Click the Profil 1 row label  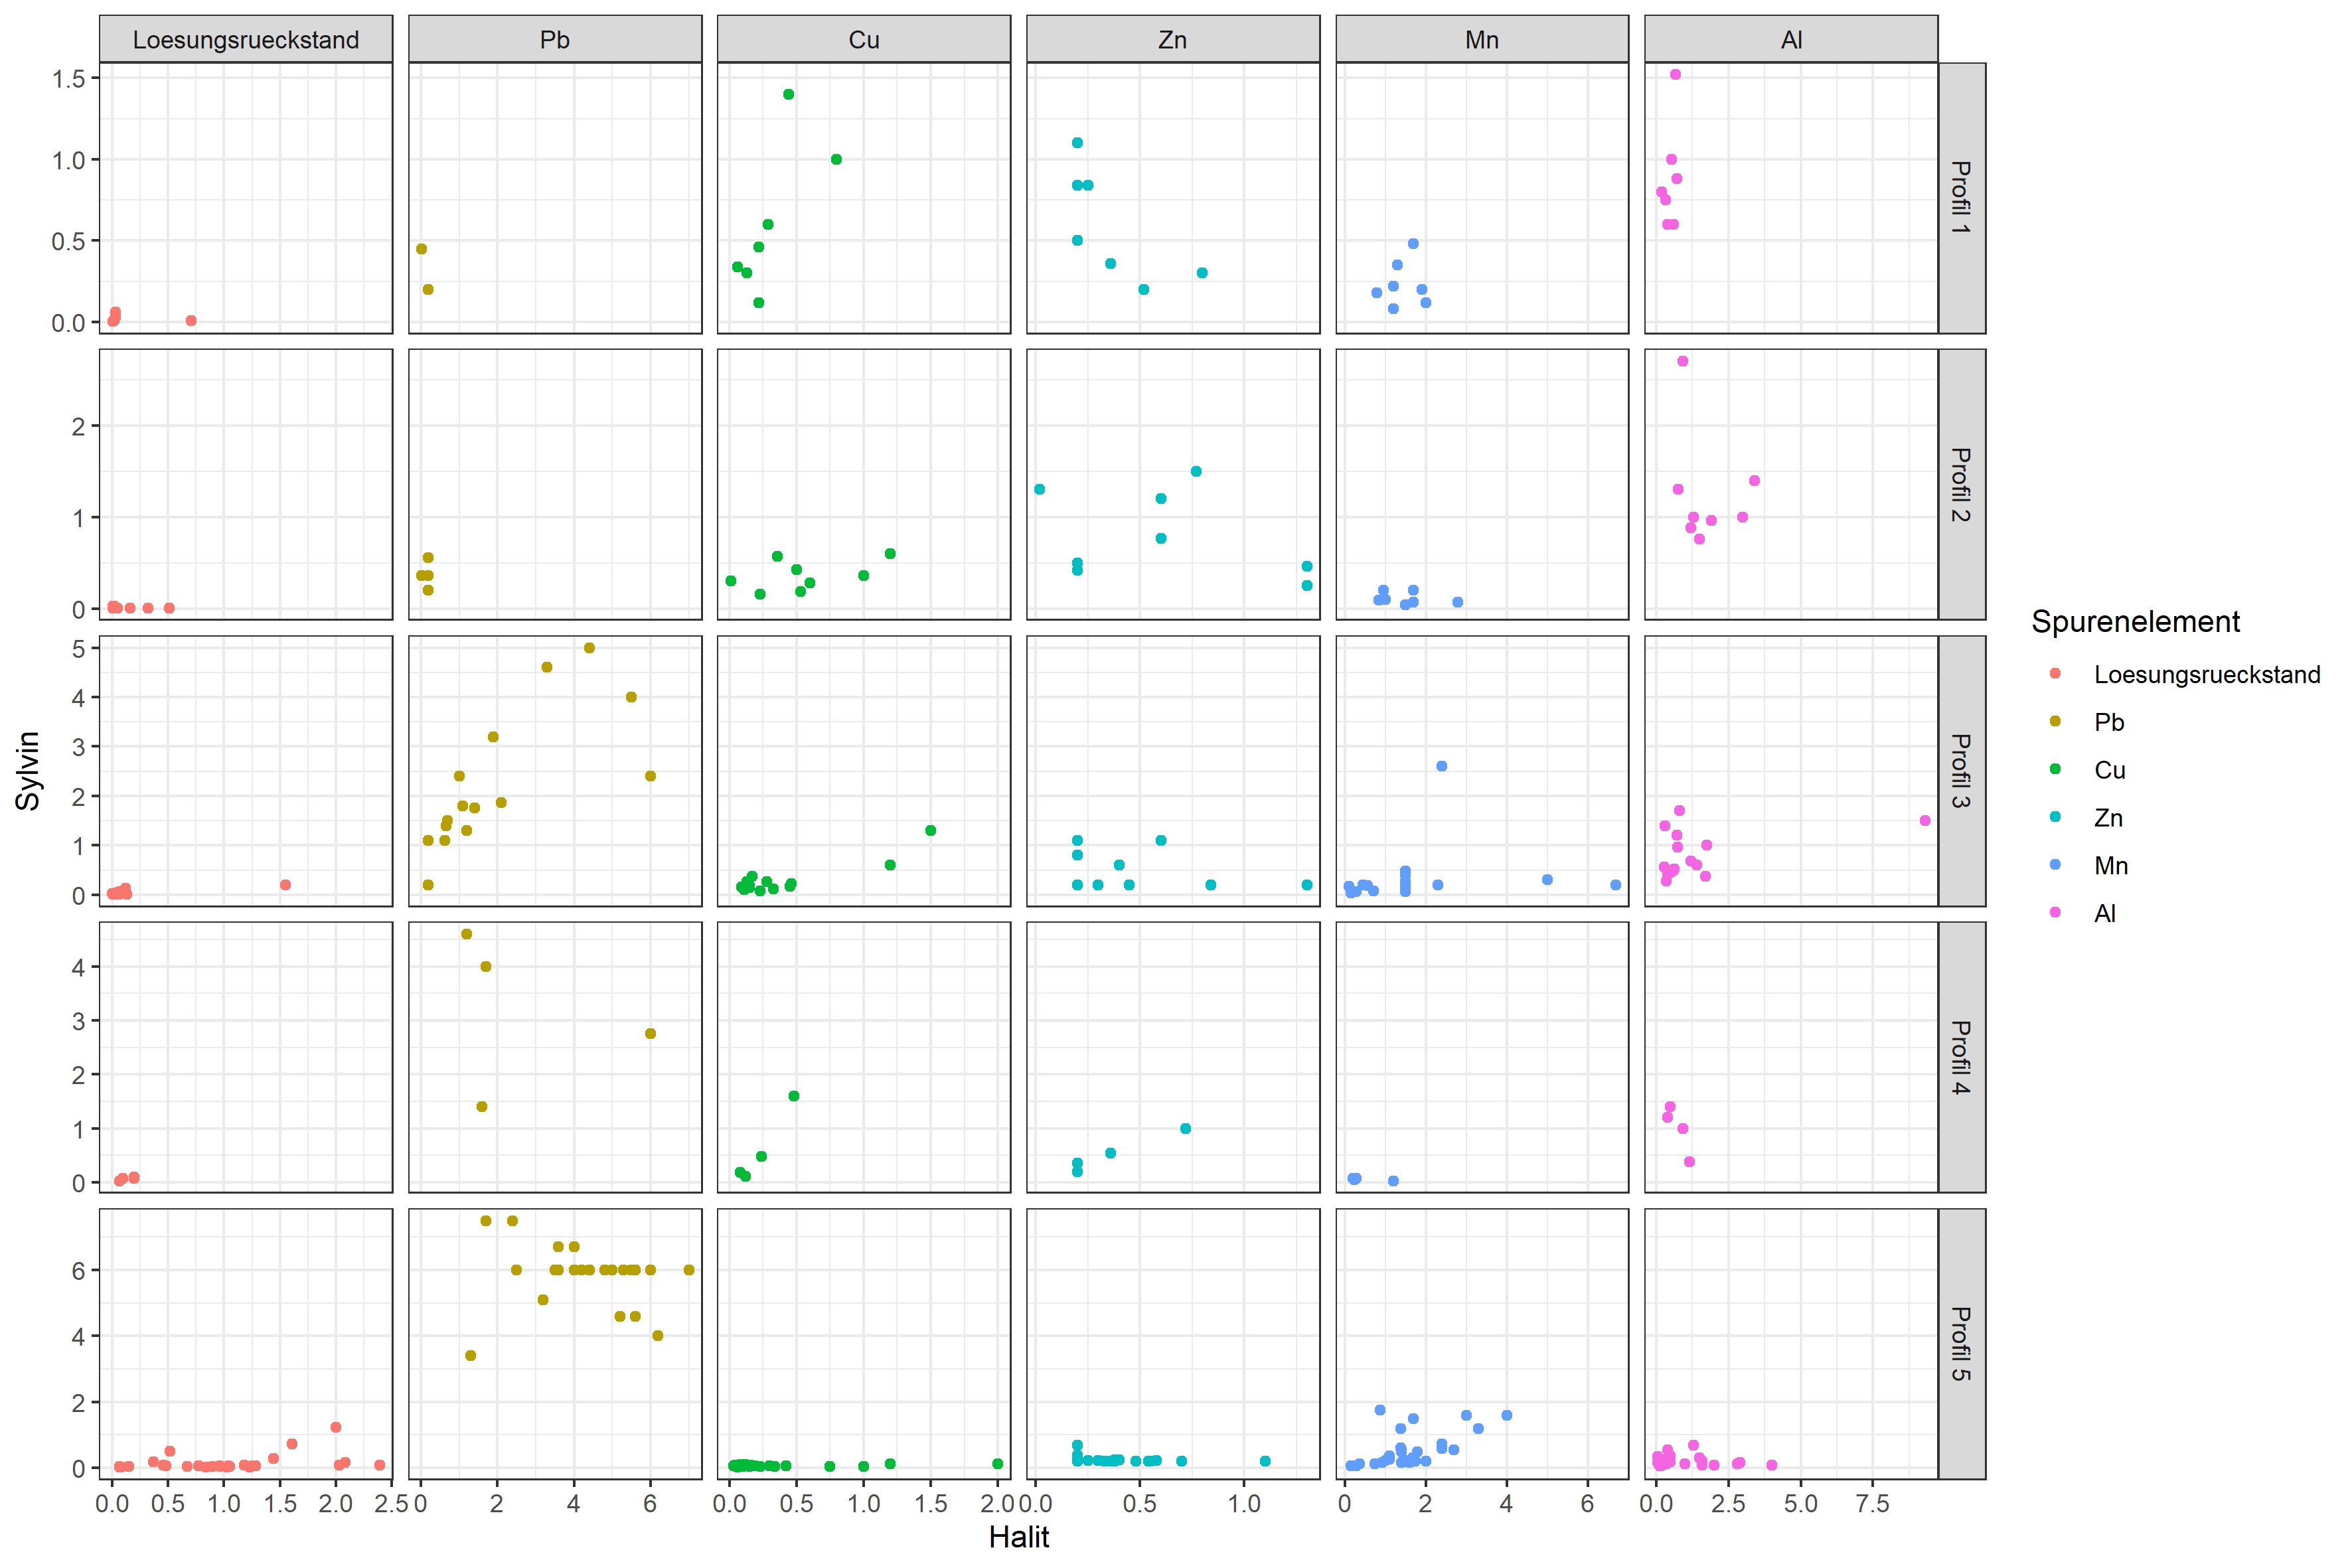pyautogui.click(x=1961, y=198)
